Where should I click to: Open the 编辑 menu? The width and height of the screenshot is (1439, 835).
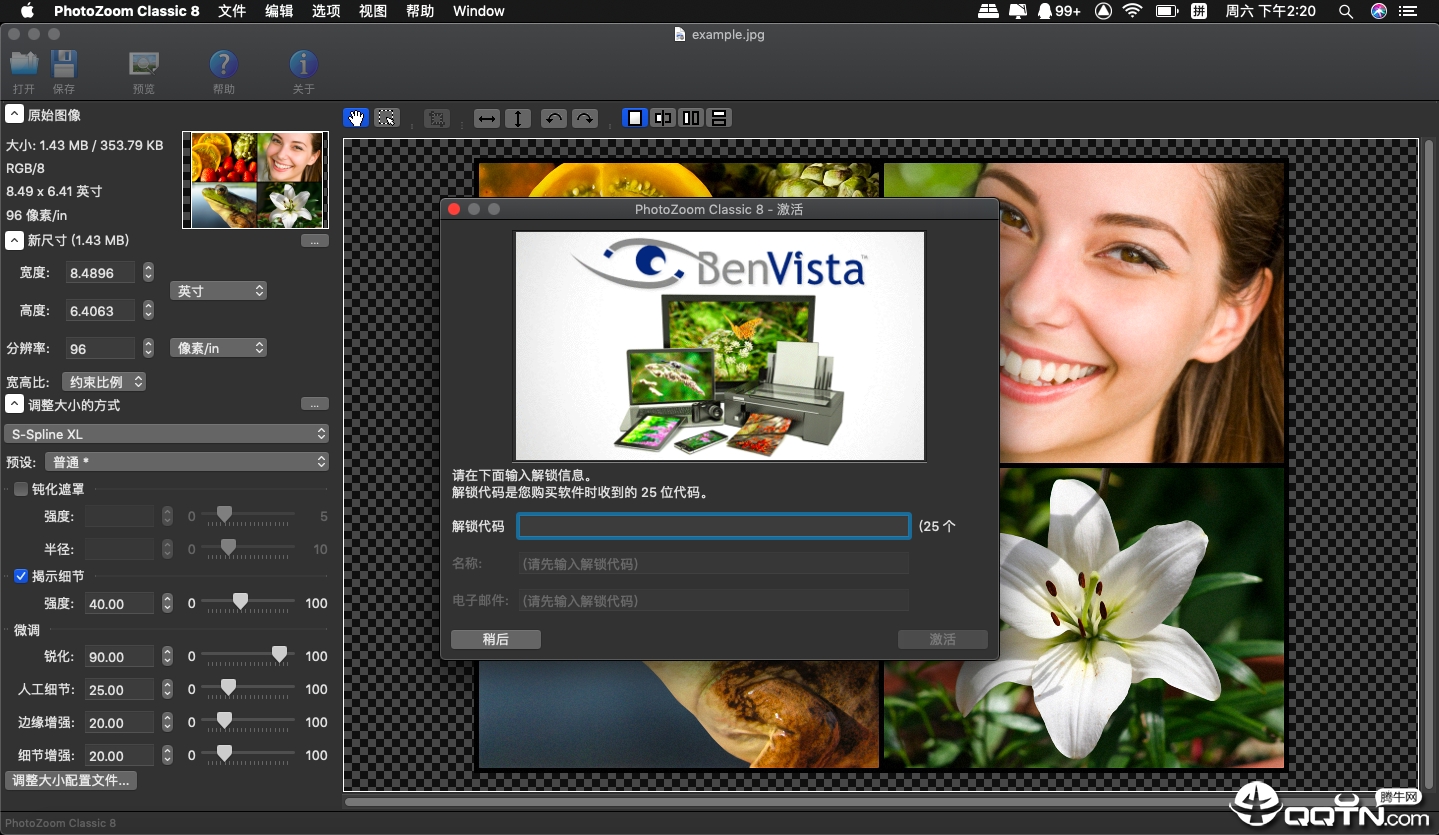coord(279,11)
